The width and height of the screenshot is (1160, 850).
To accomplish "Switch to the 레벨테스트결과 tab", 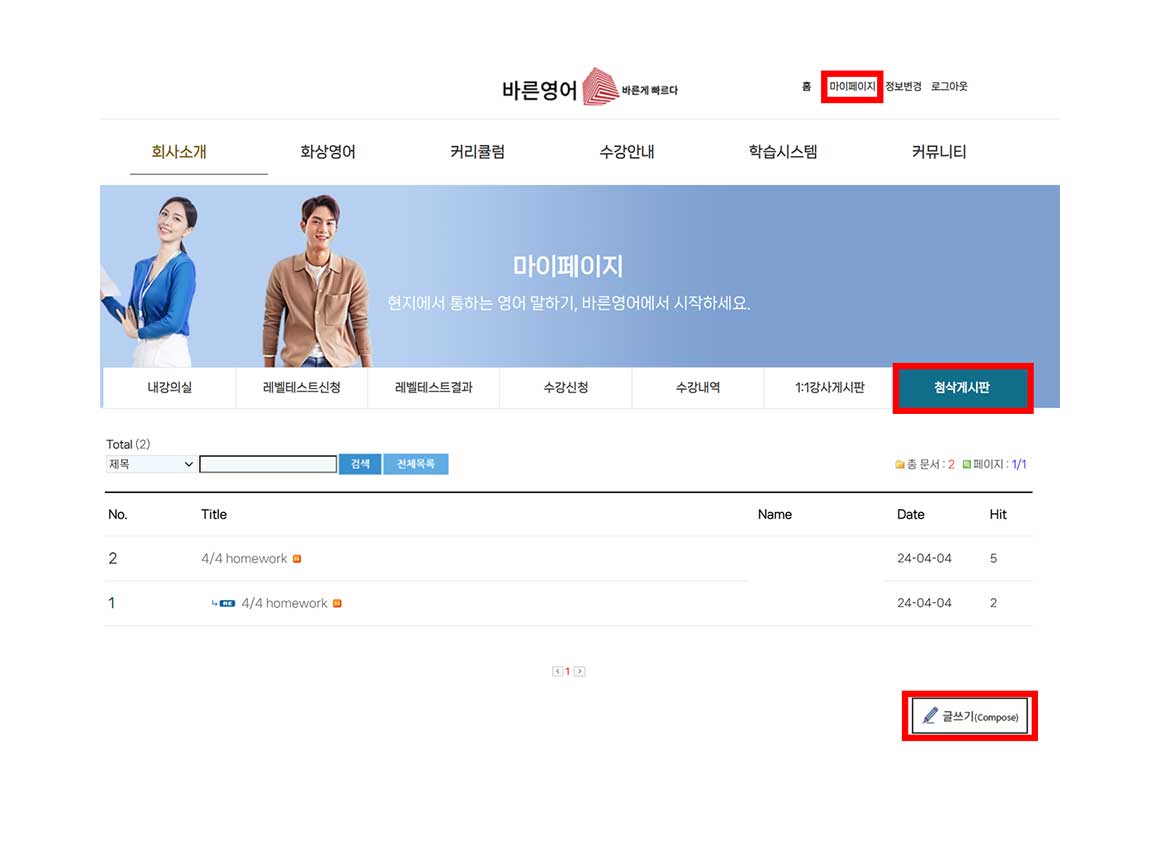I will coord(434,388).
